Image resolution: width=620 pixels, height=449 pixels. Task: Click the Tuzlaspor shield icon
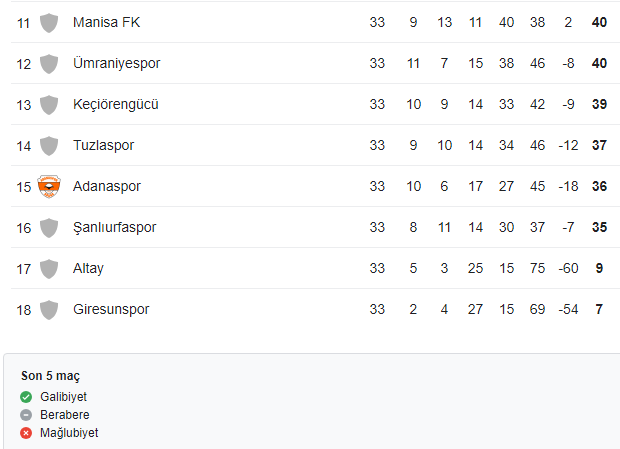[x=49, y=146]
